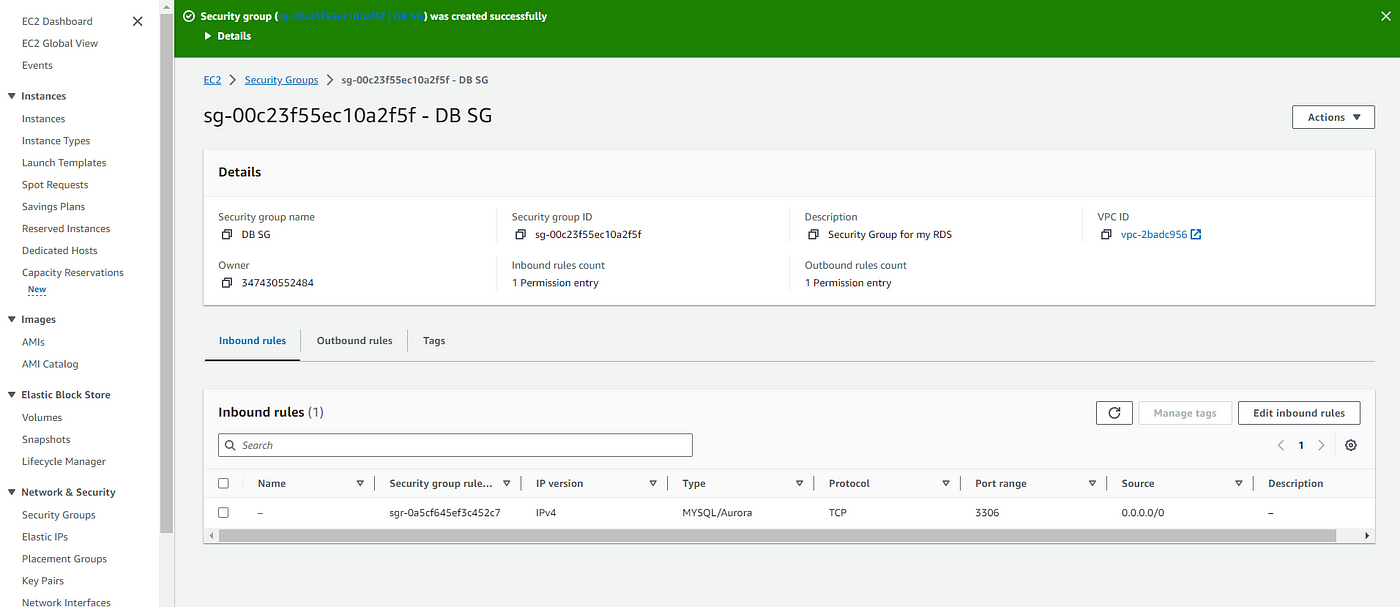
Task: Follow the EC2 breadcrumb link
Action: click(x=212, y=80)
